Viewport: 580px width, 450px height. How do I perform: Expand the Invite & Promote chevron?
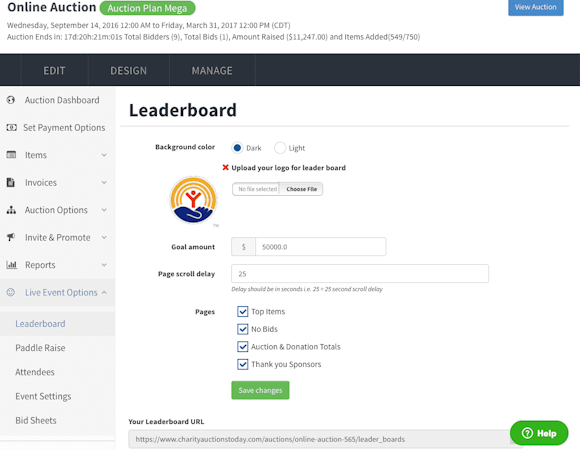(104, 237)
